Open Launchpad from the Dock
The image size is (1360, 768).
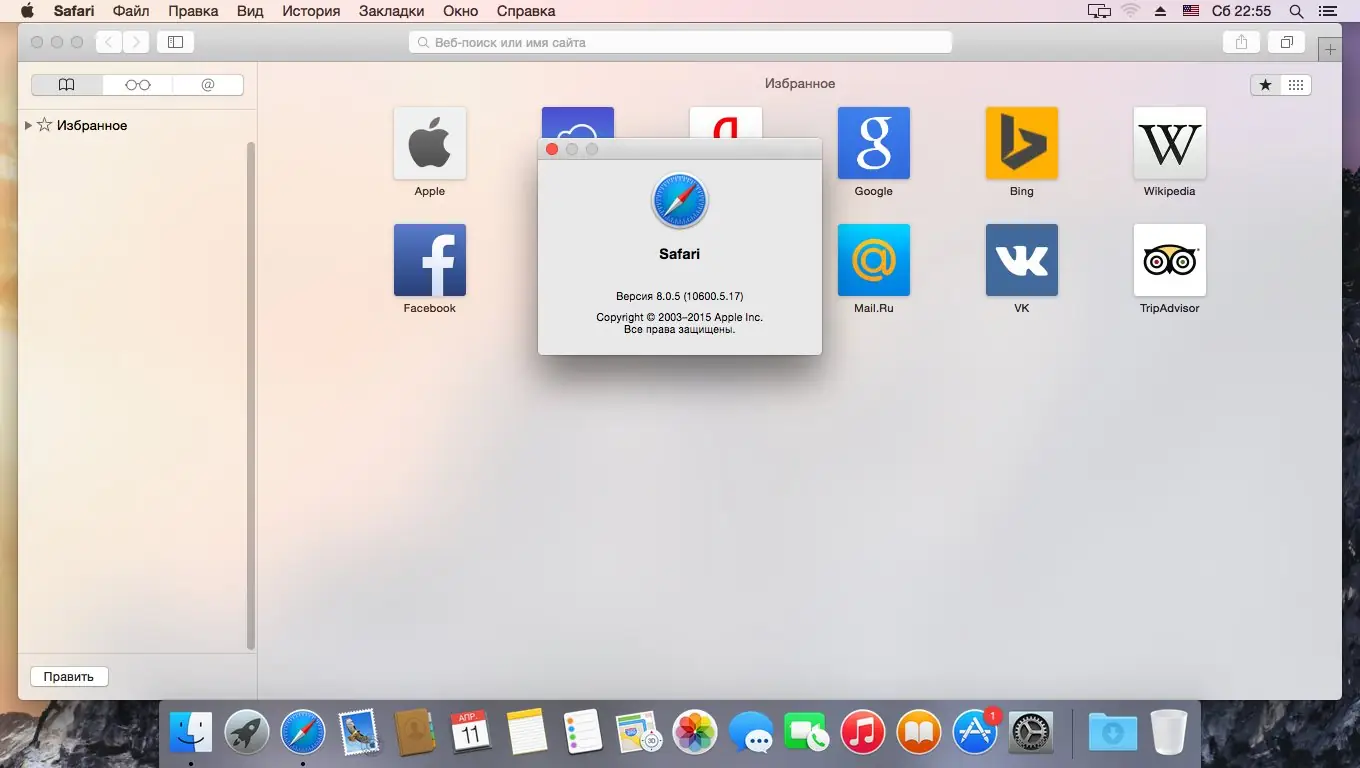pos(247,733)
